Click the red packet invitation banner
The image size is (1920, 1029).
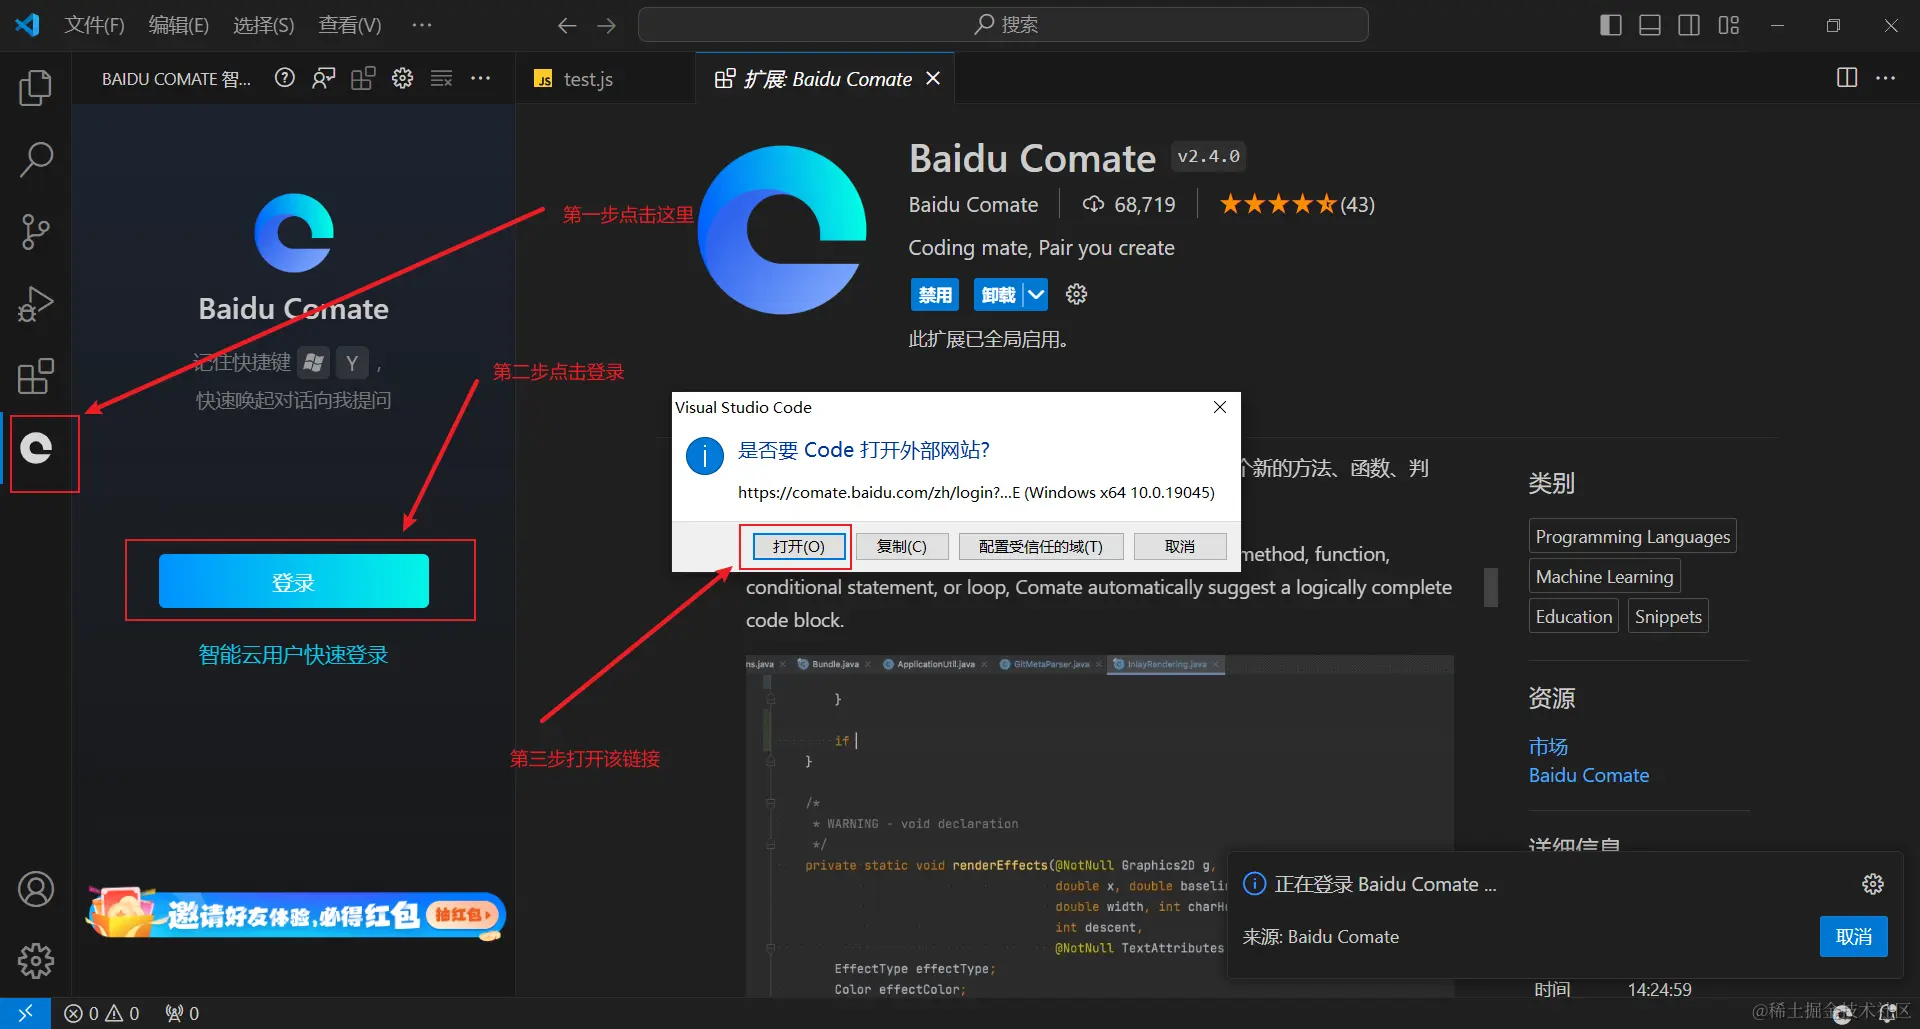tap(296, 913)
